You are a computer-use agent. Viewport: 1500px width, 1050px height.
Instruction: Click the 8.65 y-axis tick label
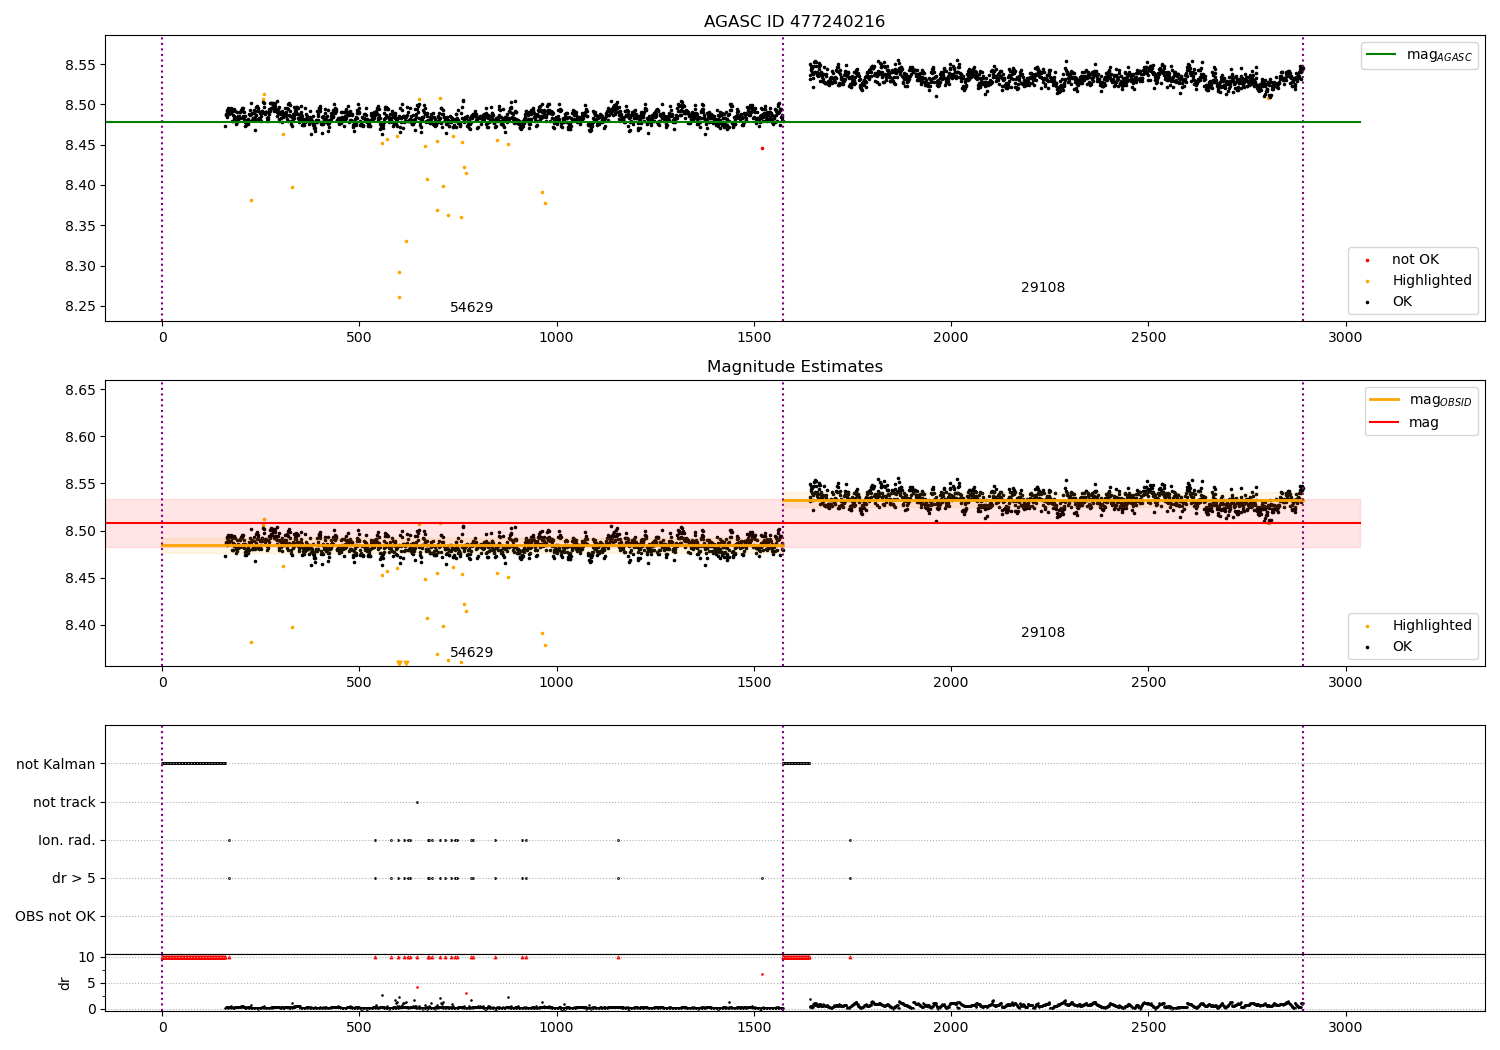[x=79, y=390]
